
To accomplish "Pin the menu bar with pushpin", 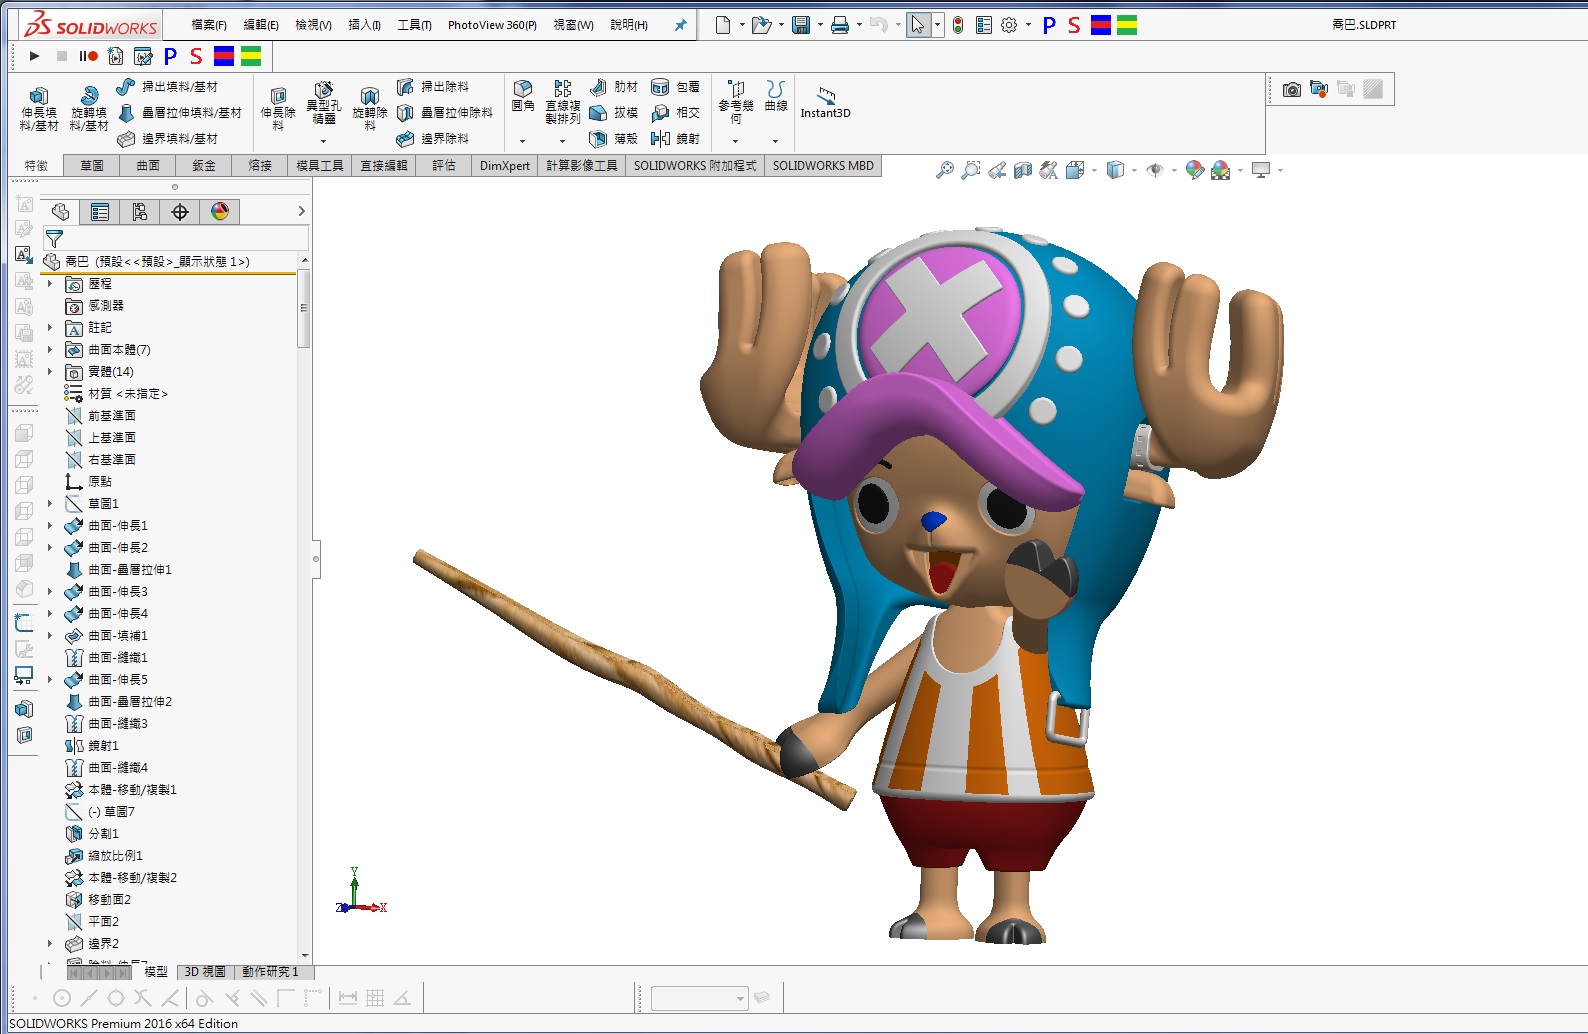I will (x=681, y=25).
